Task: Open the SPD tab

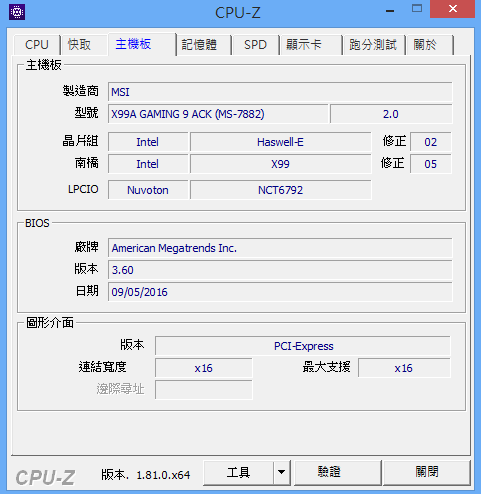Action: (255, 45)
